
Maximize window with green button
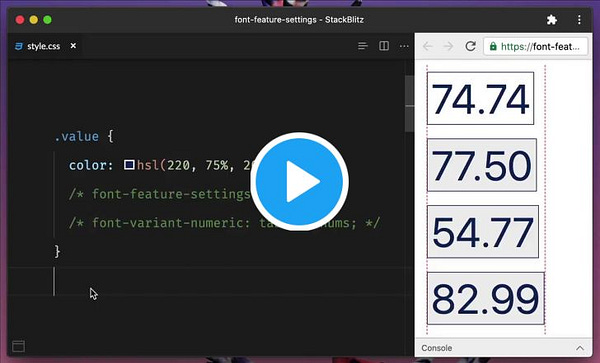(47, 20)
